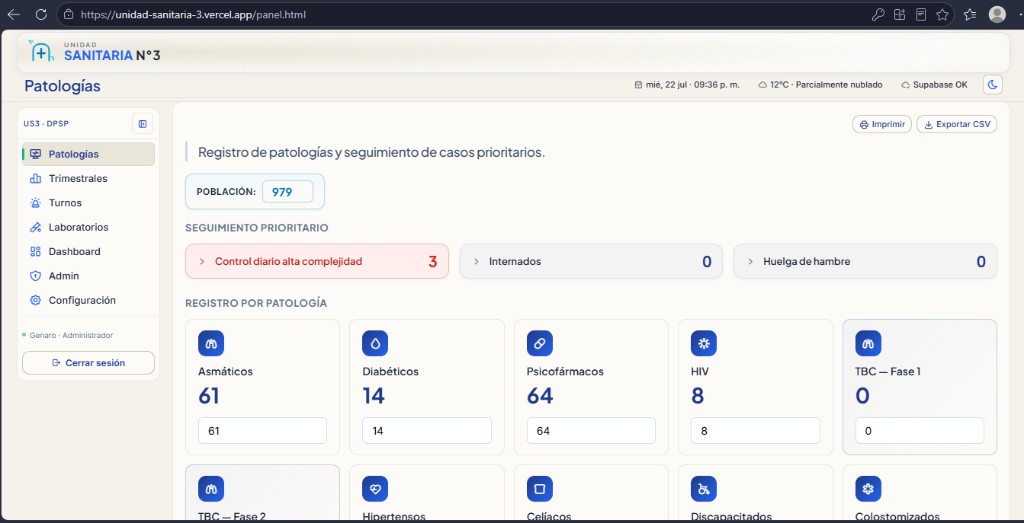Click the TBC — Fase 1 lungs icon

point(869,343)
